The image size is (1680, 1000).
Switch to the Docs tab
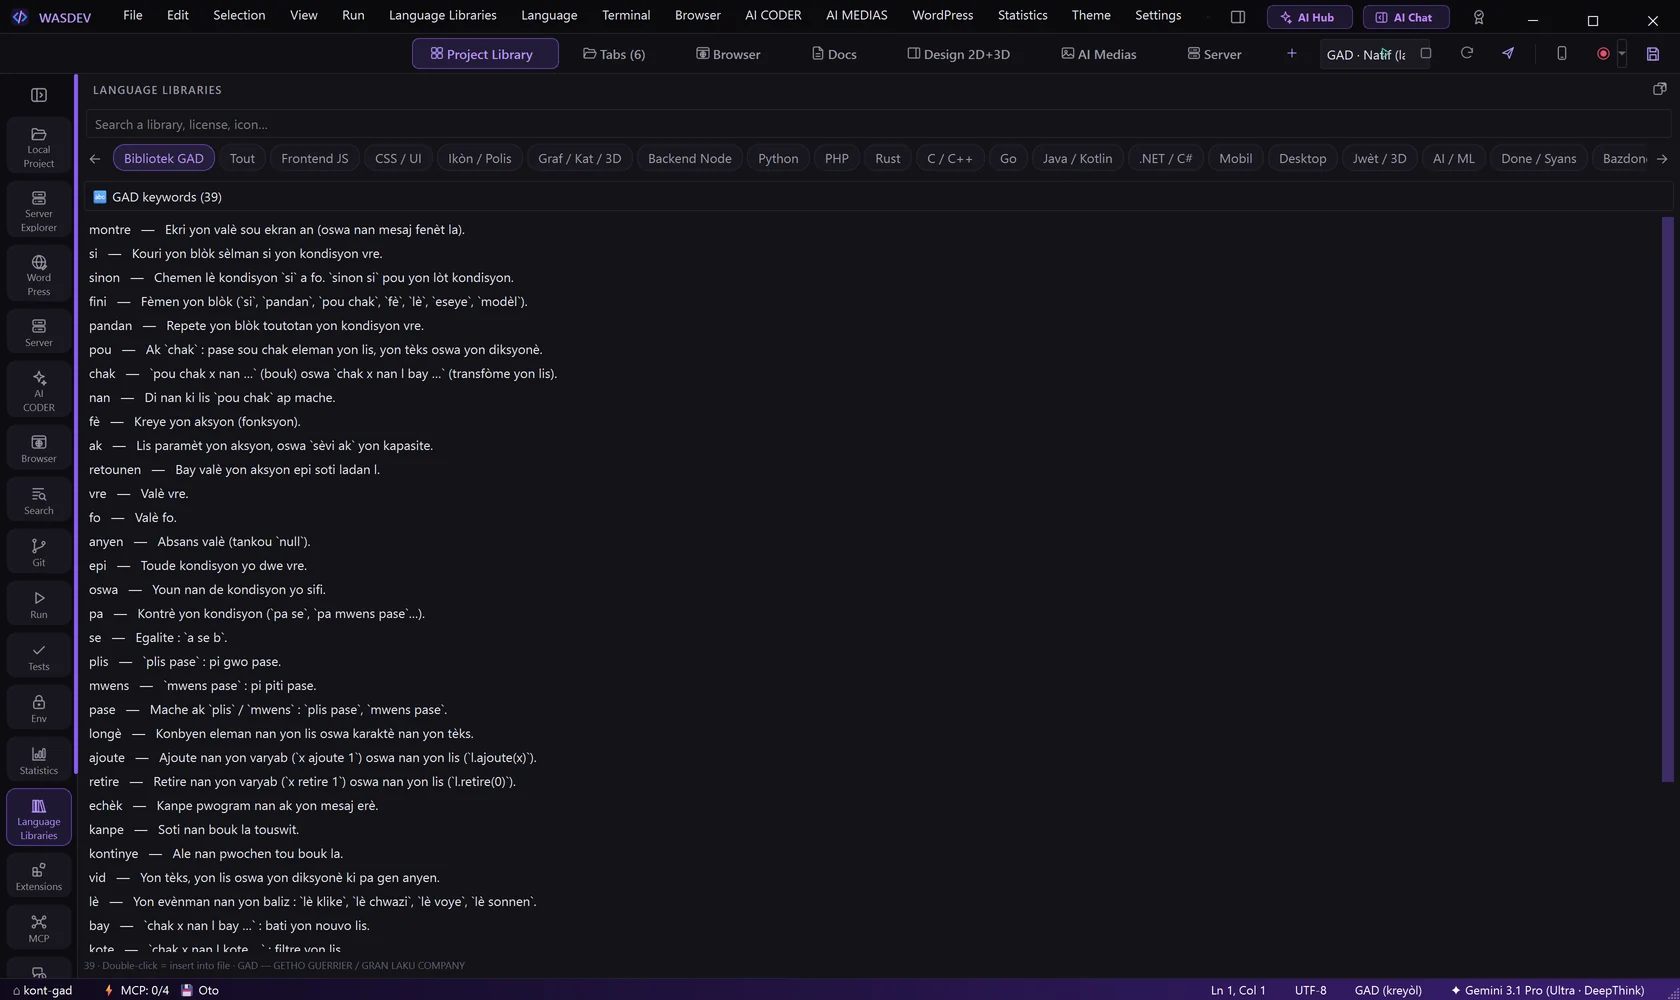coord(834,54)
